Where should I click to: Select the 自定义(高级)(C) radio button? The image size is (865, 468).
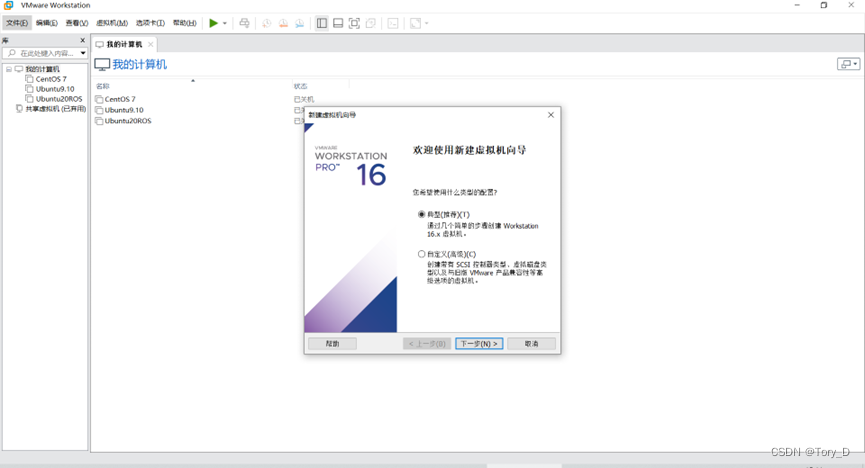pos(421,254)
